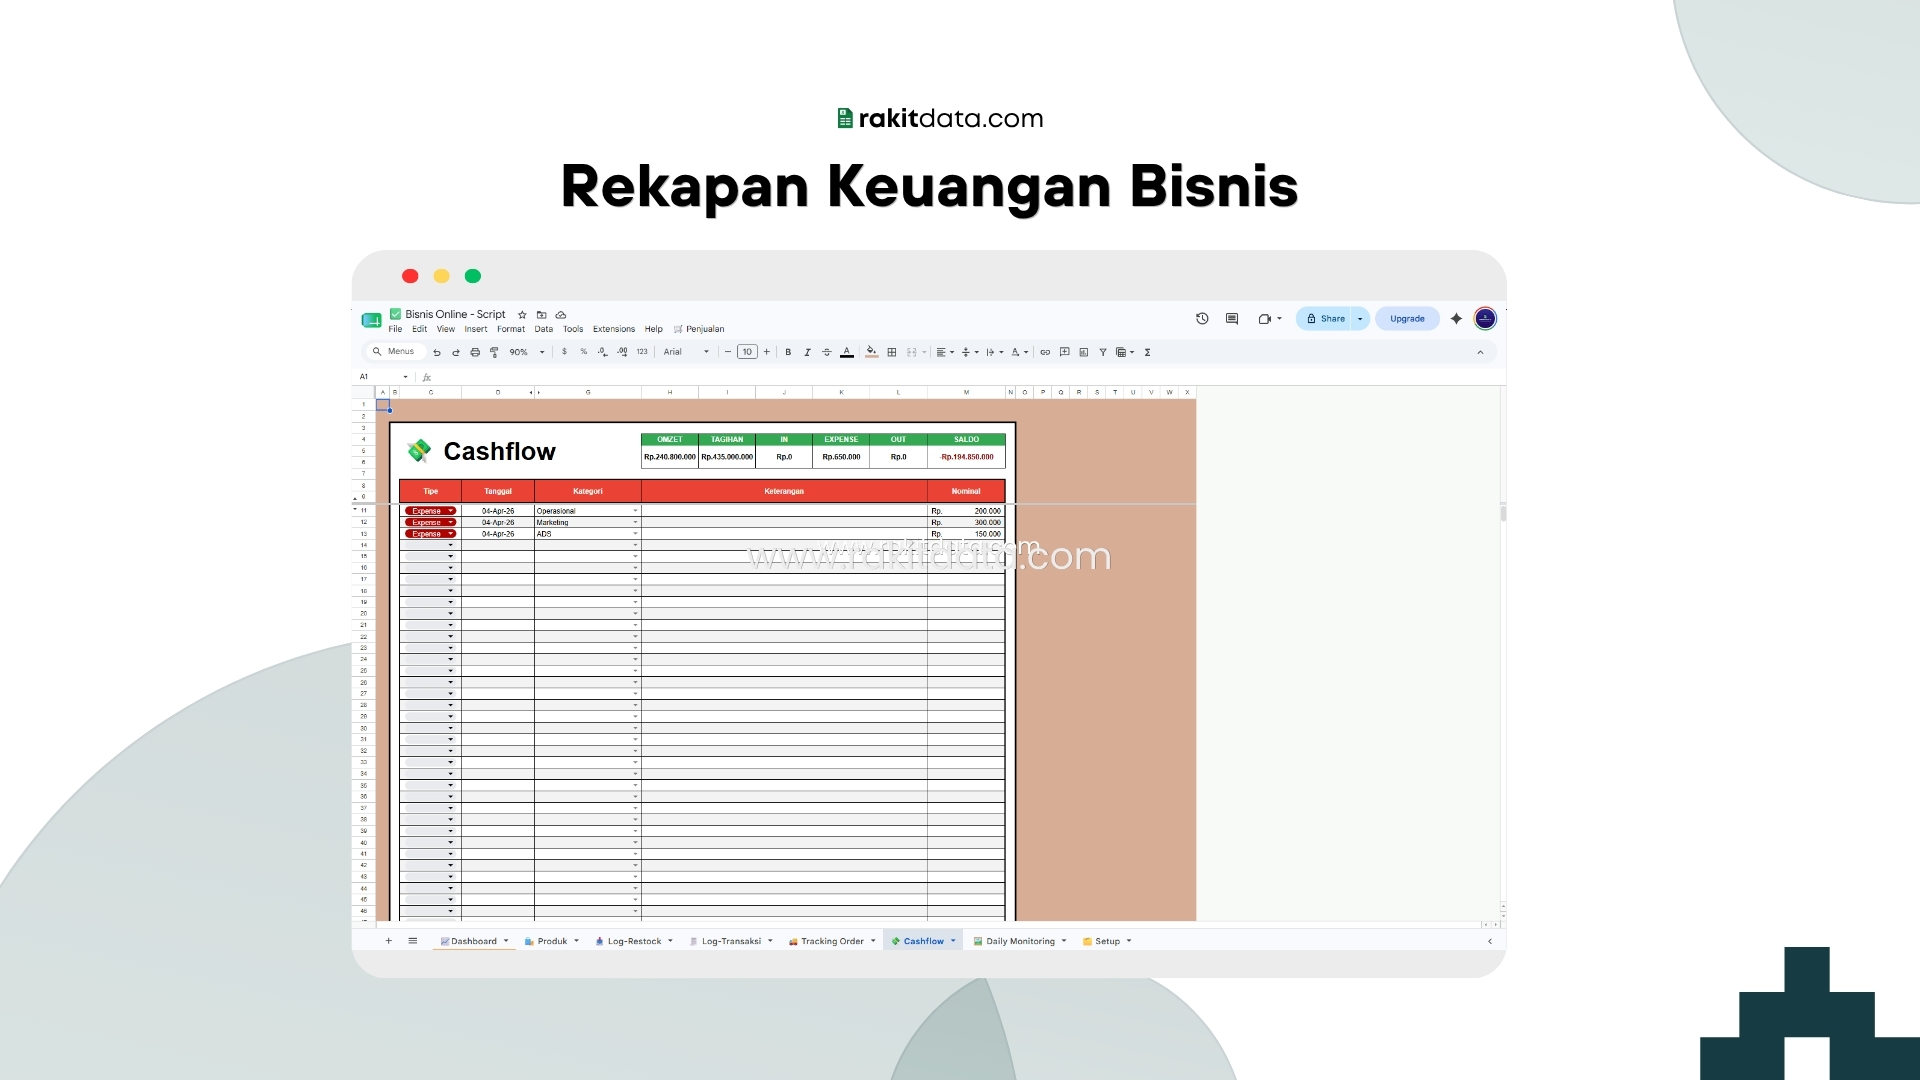The width and height of the screenshot is (1920, 1080).
Task: Select the SALDO value Rp.194.850.000
Action: click(967, 457)
